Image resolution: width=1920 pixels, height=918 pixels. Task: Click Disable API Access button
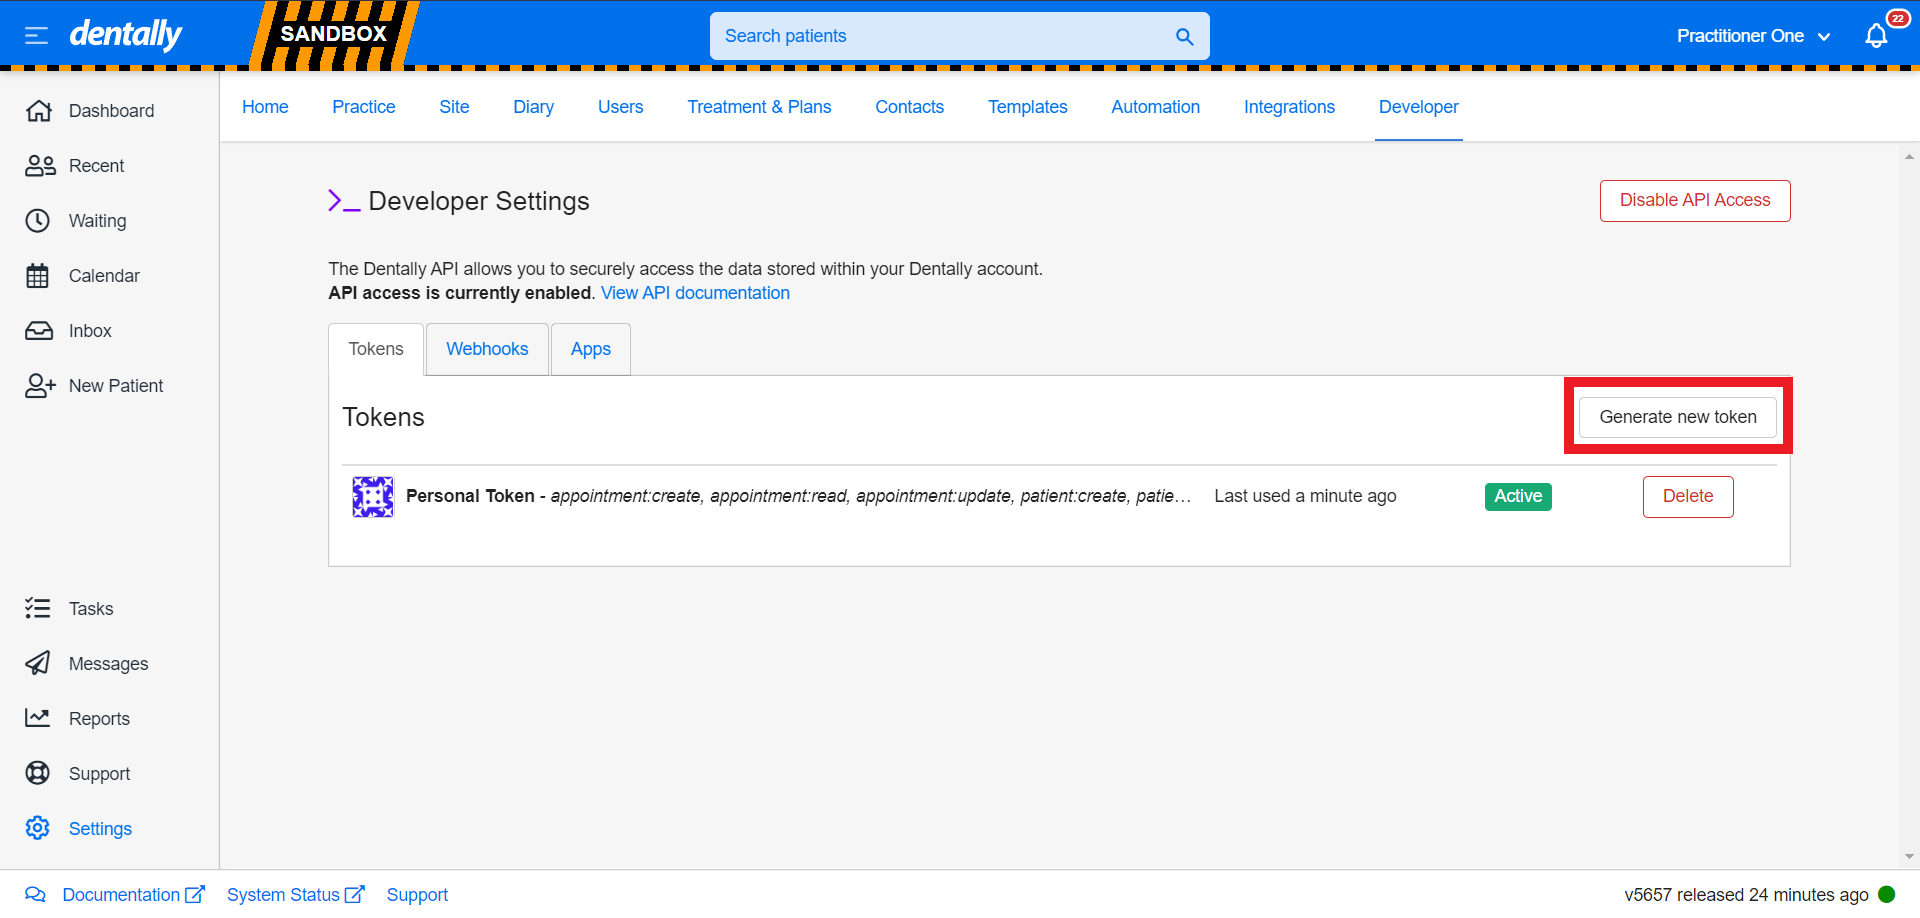point(1694,201)
